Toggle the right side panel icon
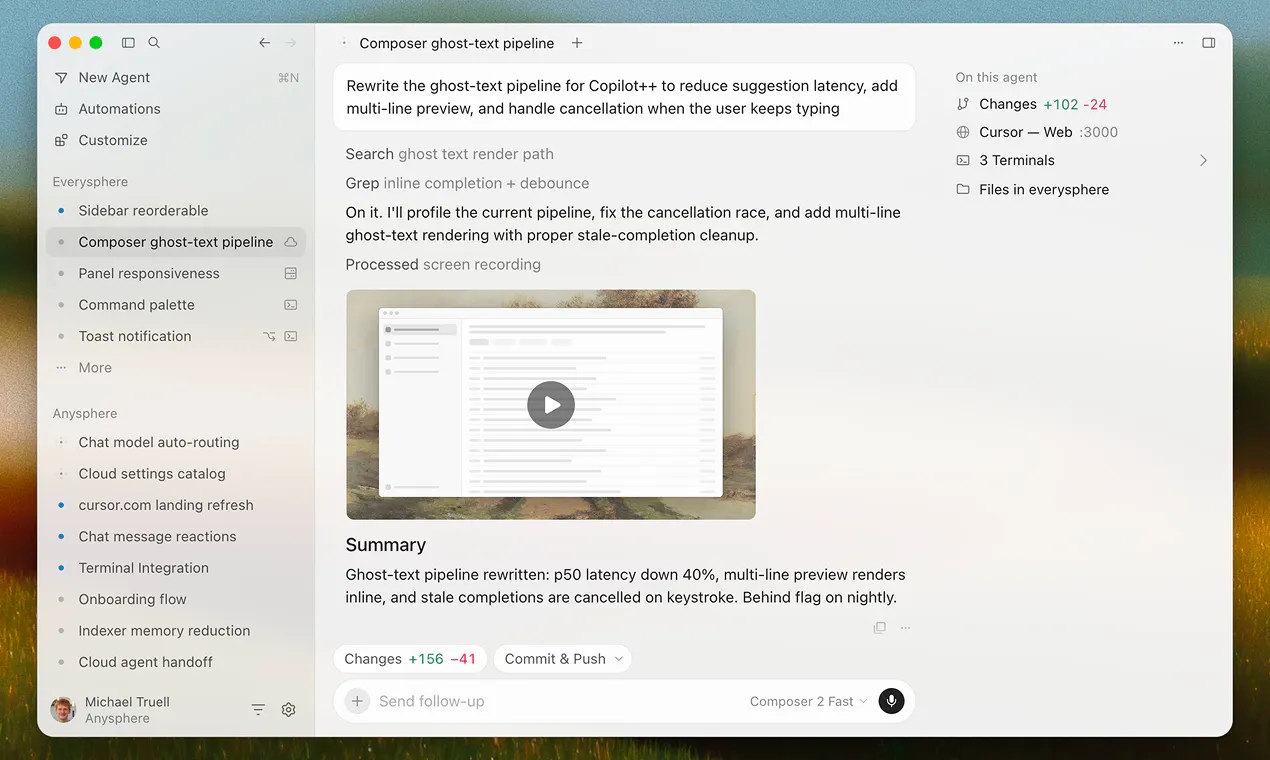The image size is (1270, 760). pos(1209,43)
